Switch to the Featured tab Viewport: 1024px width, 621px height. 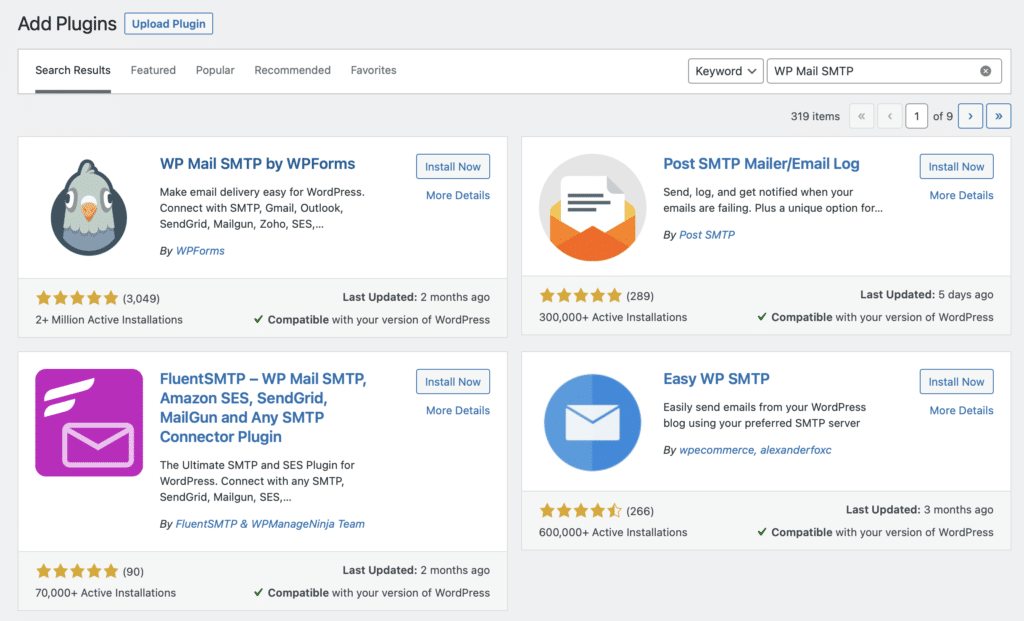[x=153, y=70]
